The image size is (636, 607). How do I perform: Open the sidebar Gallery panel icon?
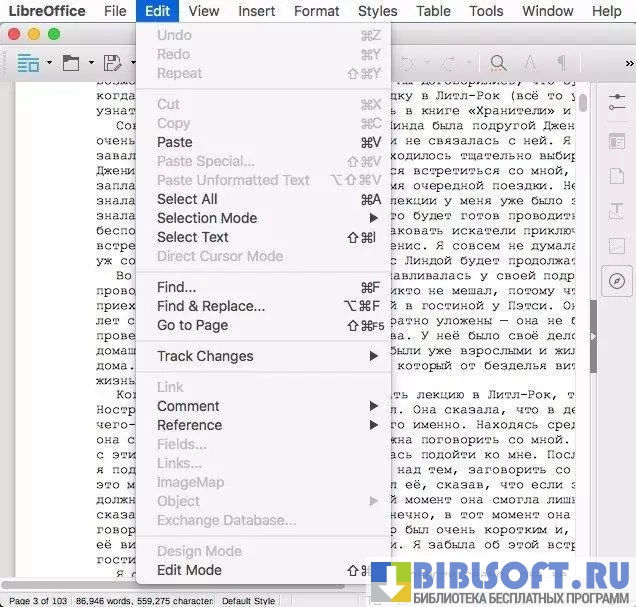coord(616,245)
